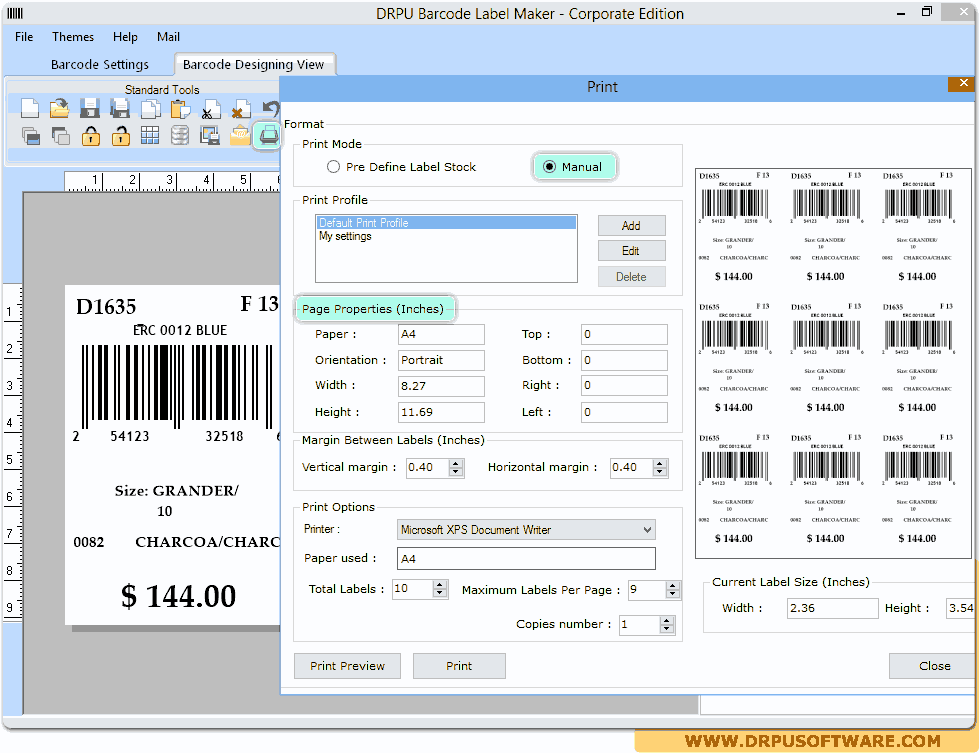980x753 pixels.
Task: Switch to Barcode Designing View tab
Action: [x=253, y=64]
